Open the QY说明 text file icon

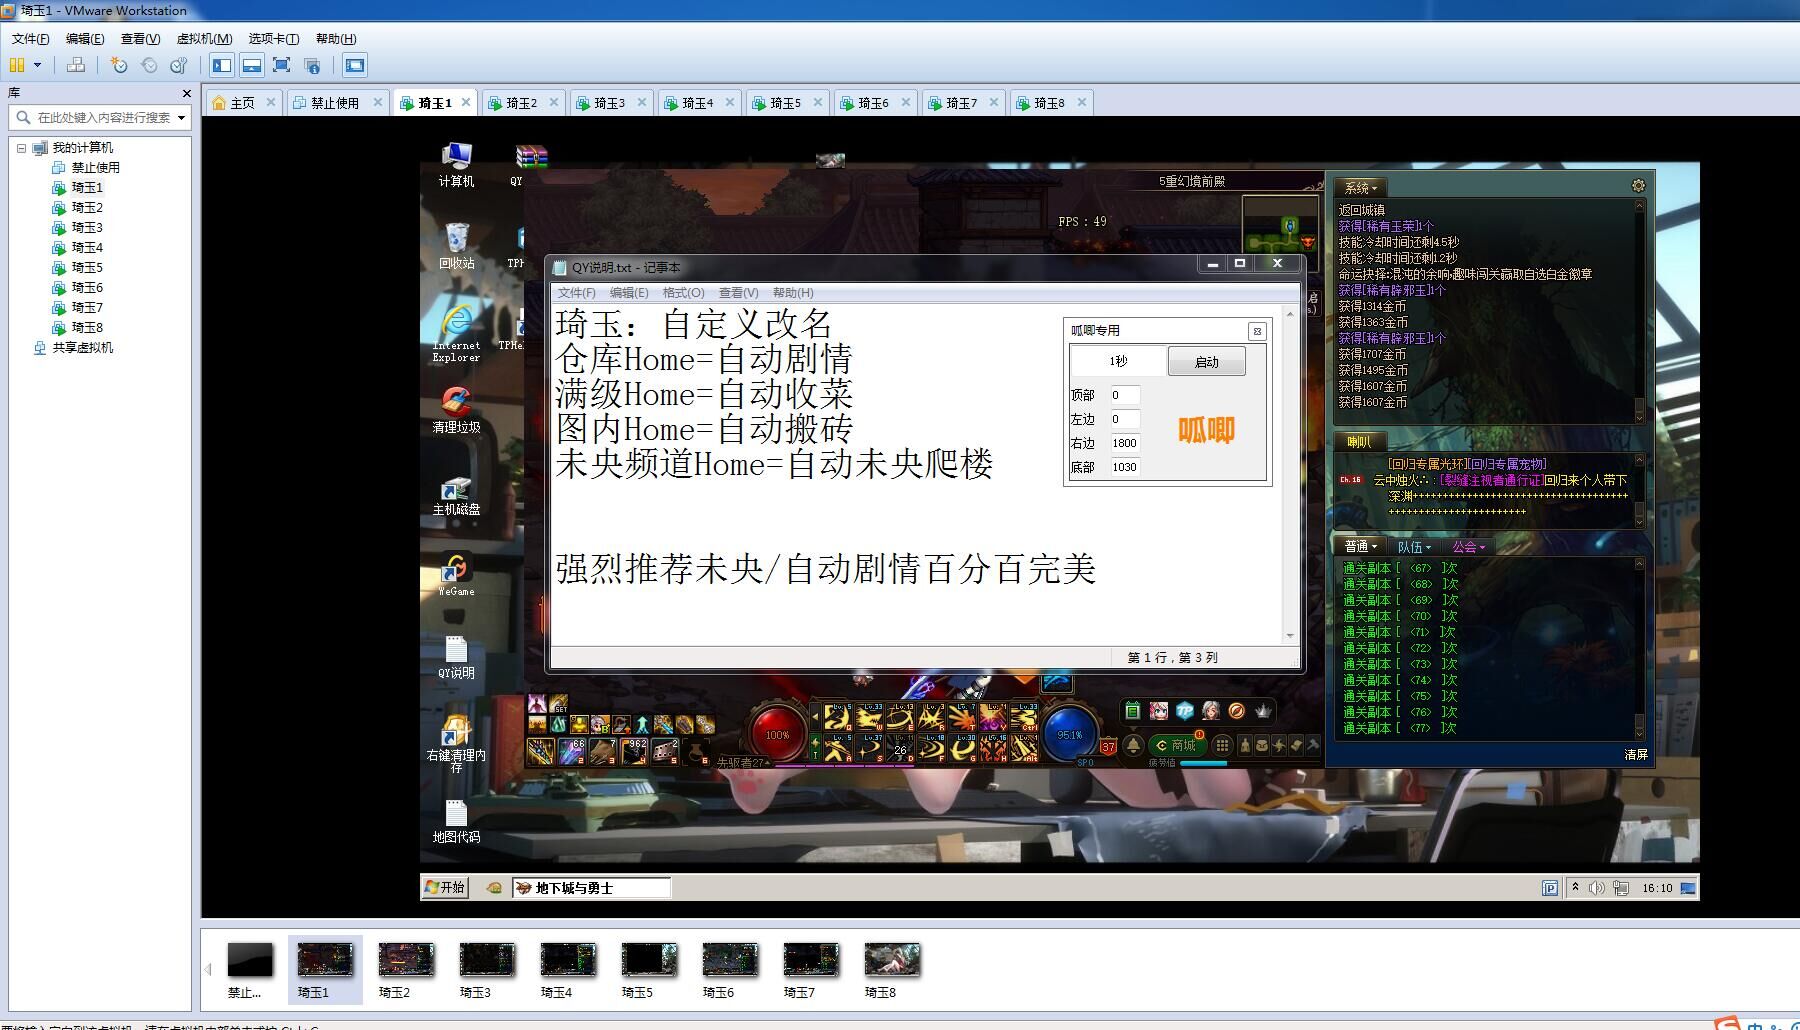coord(456,657)
